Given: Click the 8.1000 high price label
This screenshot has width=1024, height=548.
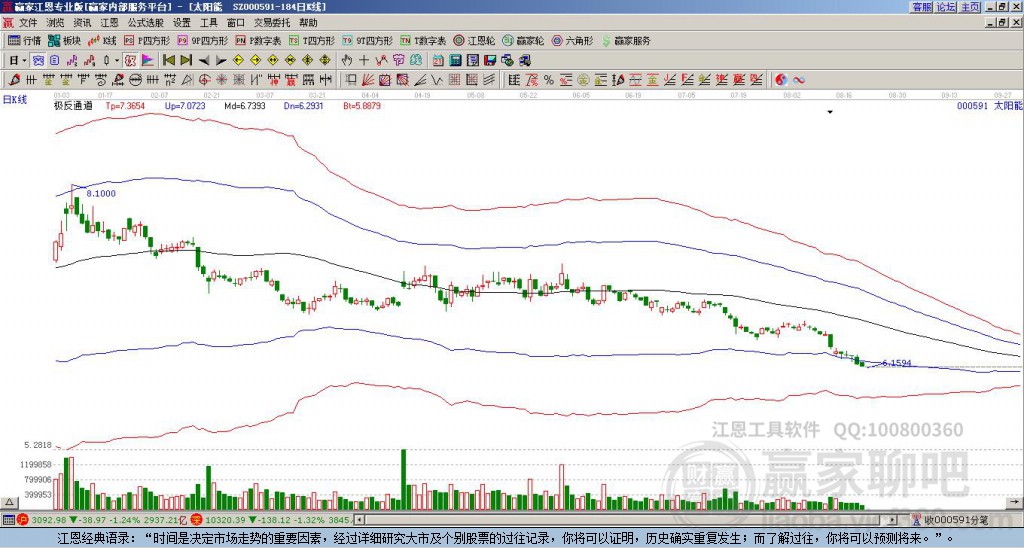Looking at the screenshot, I should point(101,193).
